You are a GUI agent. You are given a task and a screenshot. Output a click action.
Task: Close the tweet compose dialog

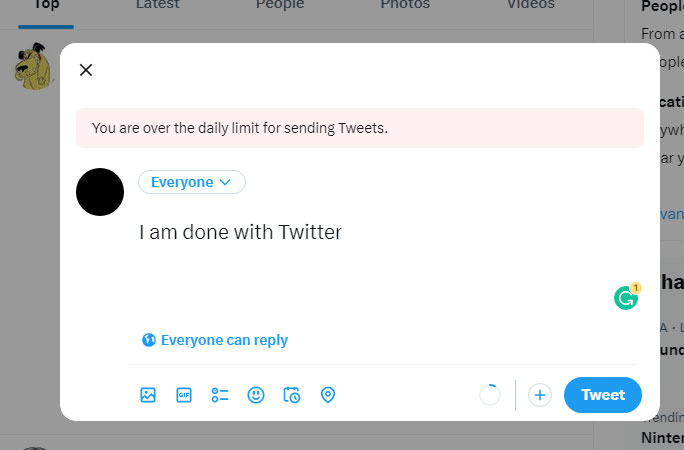pyautogui.click(x=86, y=70)
